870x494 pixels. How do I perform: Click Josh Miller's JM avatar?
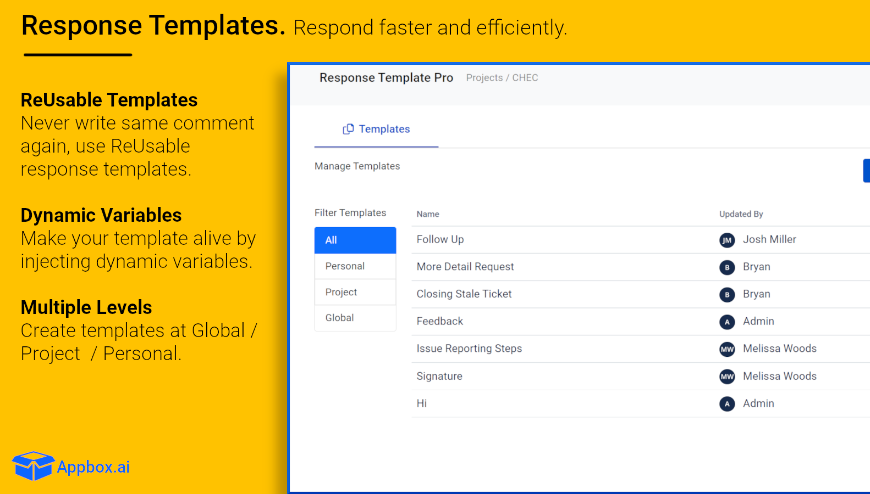tap(727, 240)
